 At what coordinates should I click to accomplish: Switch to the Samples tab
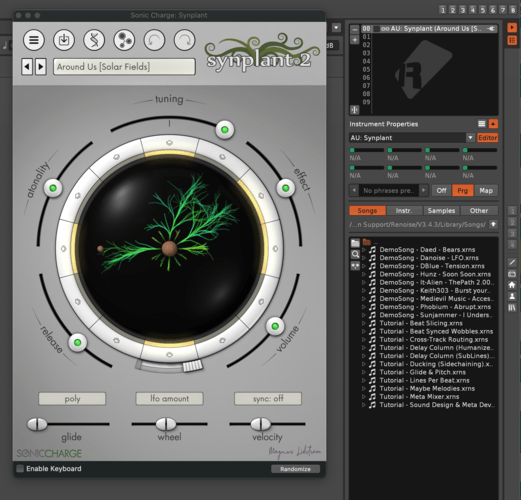(441, 211)
